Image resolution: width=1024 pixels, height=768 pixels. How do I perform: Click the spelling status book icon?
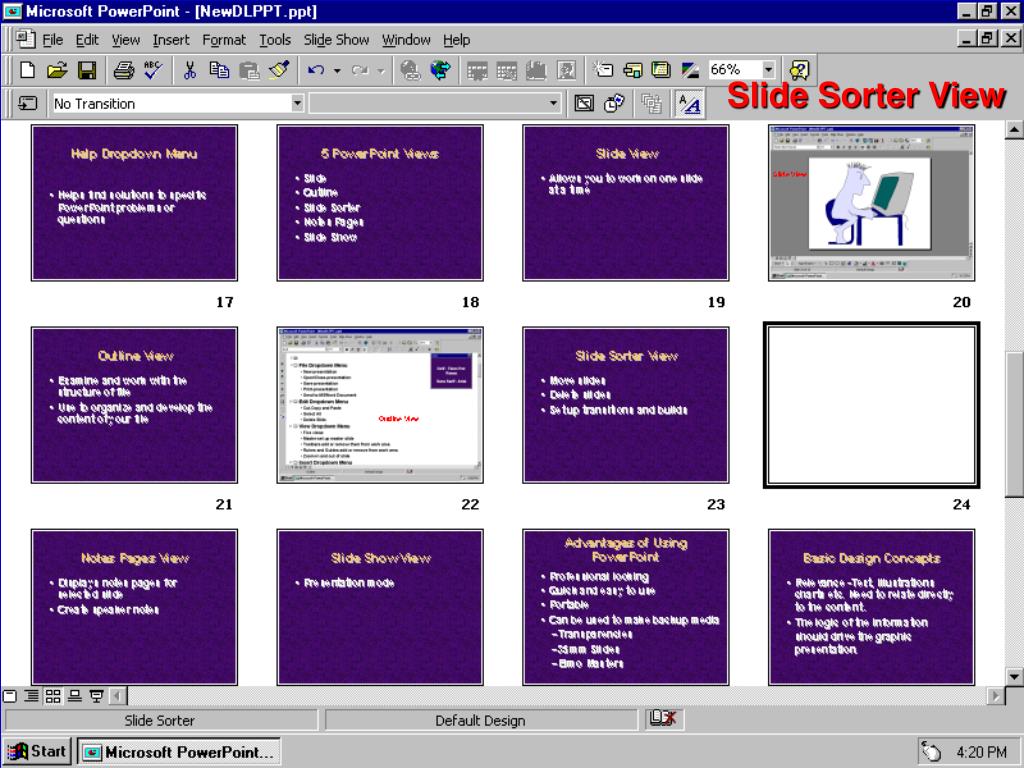click(x=663, y=718)
